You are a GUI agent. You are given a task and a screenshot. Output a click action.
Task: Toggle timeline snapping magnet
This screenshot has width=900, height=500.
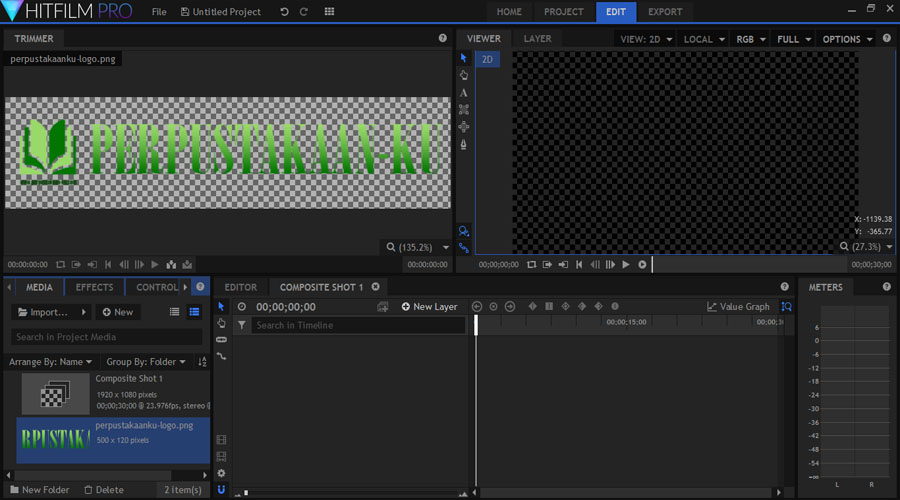(221, 490)
